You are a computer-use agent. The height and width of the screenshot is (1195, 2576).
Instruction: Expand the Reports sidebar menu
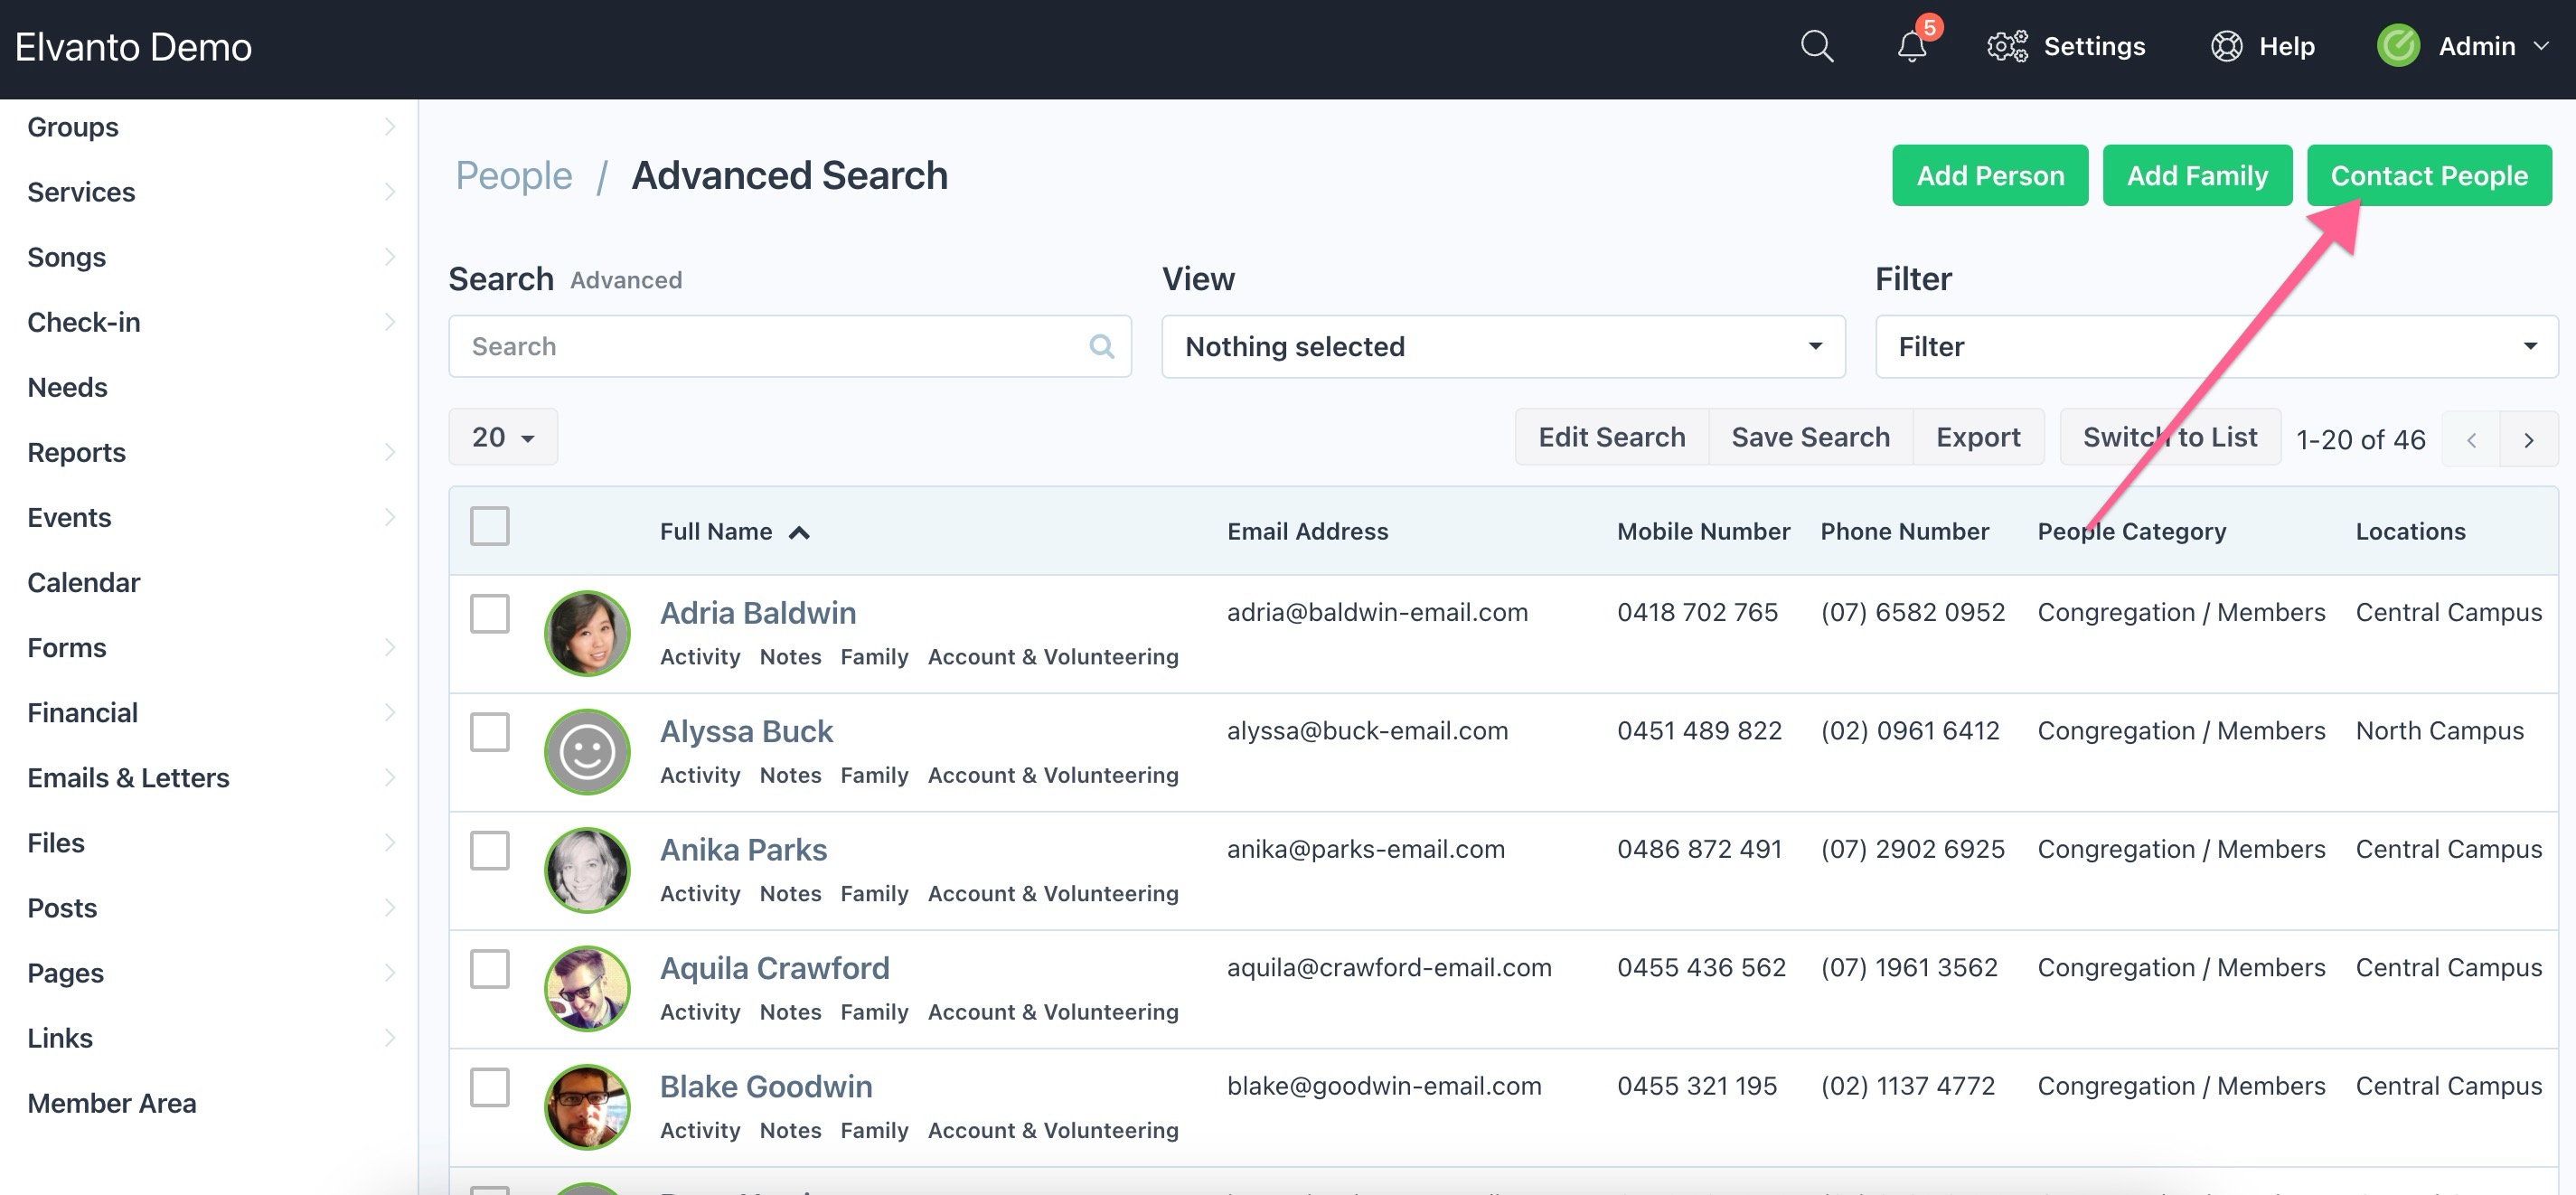point(76,452)
